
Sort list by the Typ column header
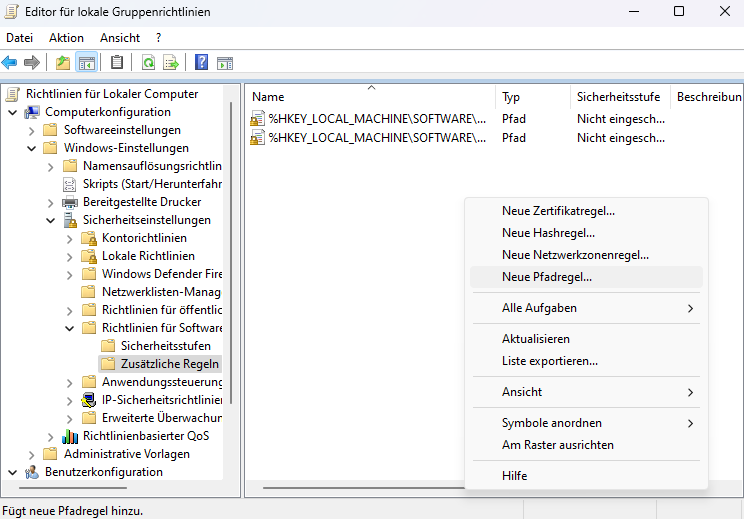coord(532,97)
